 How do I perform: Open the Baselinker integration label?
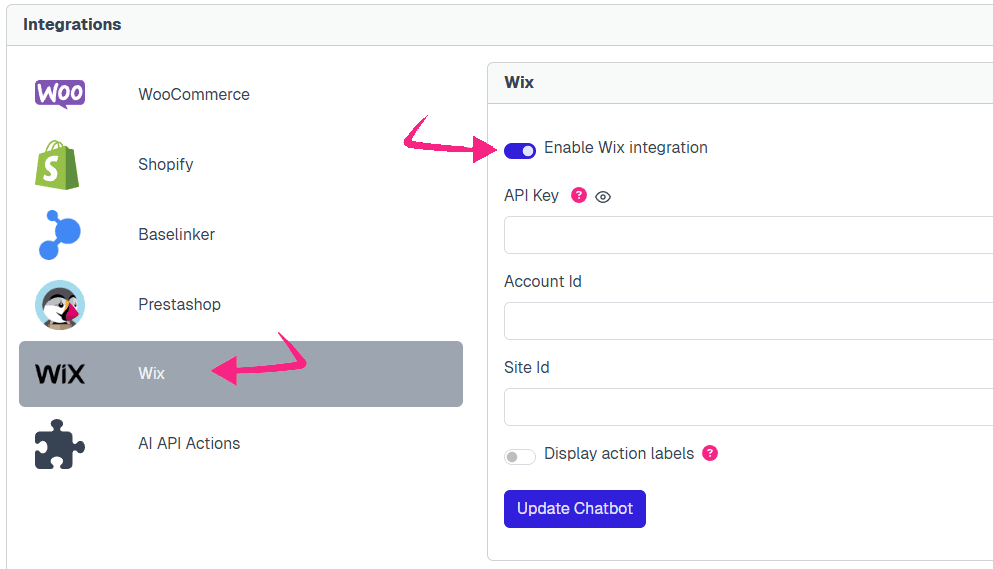click(177, 235)
